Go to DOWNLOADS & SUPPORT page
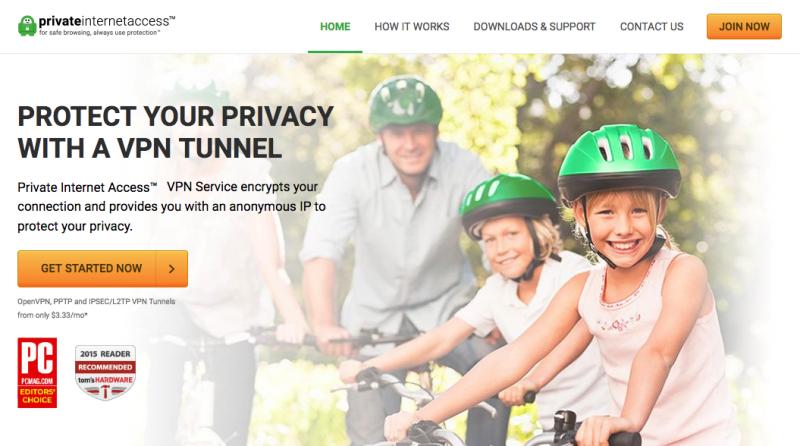 click(534, 27)
